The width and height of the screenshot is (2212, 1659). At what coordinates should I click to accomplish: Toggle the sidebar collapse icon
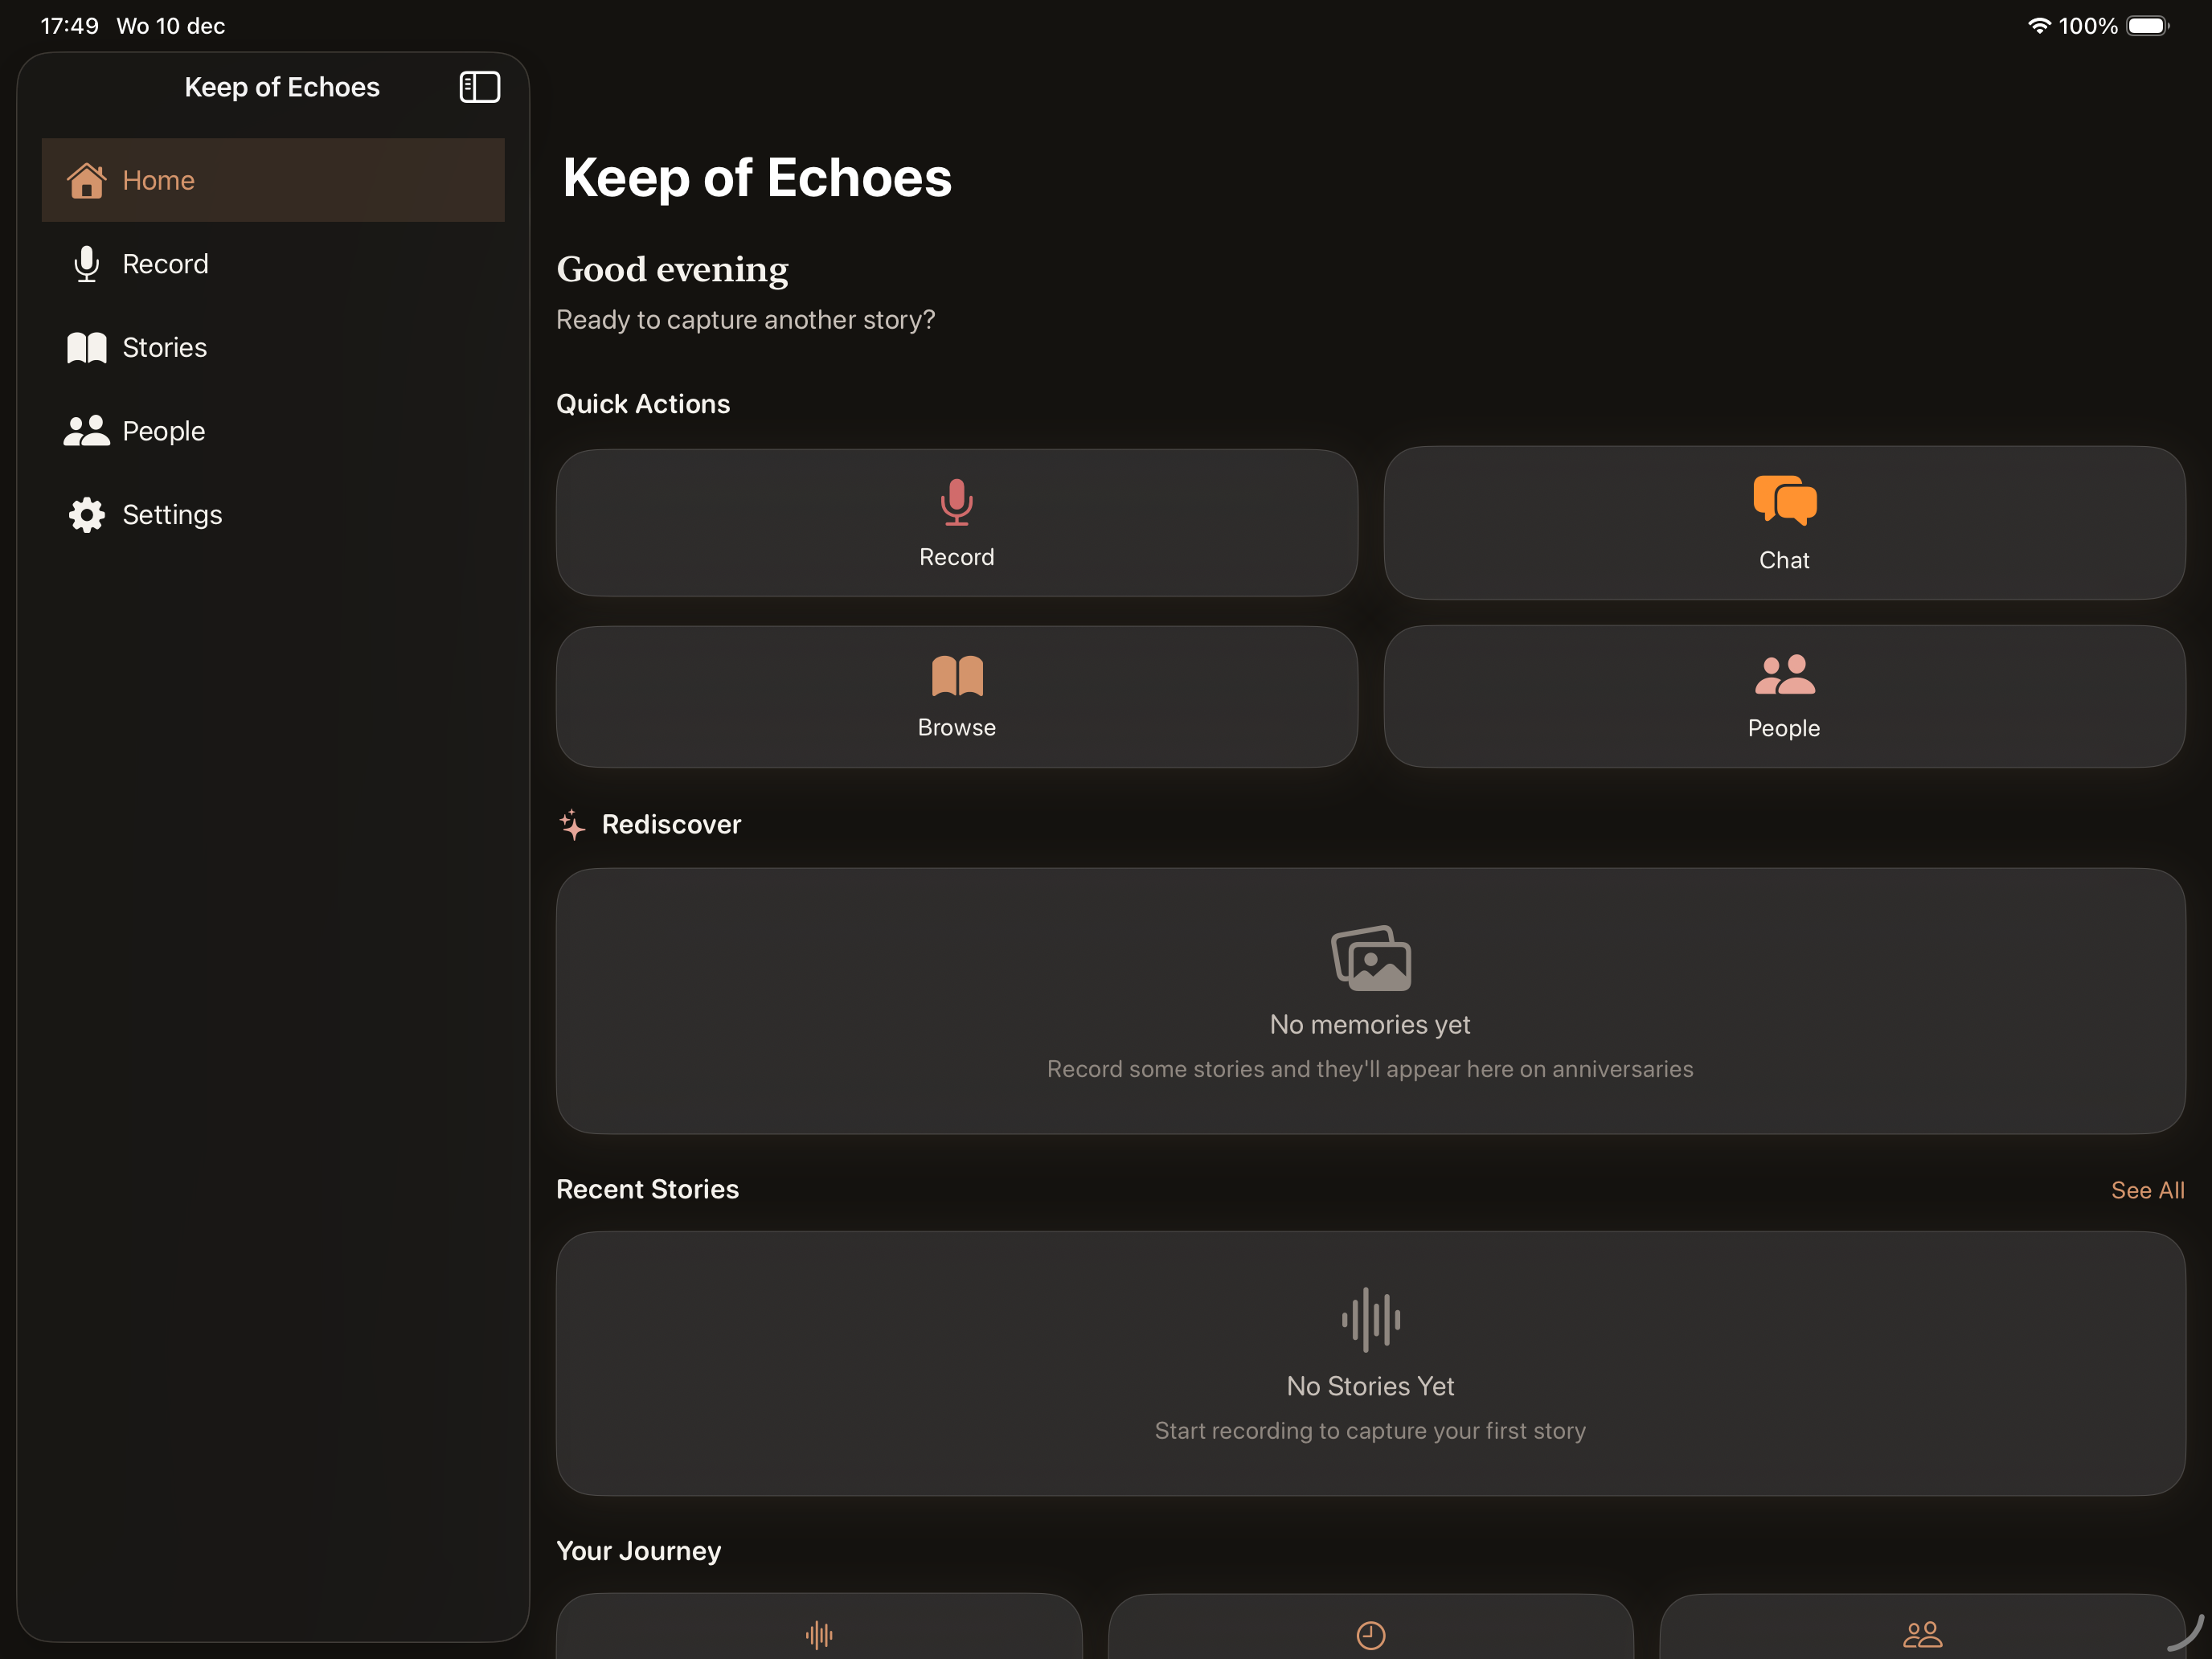click(479, 87)
